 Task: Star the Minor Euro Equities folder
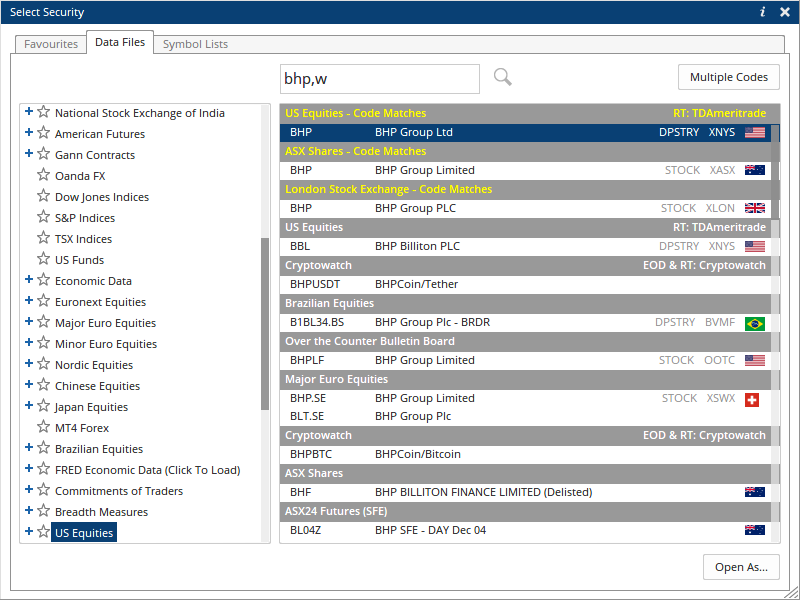(x=44, y=343)
